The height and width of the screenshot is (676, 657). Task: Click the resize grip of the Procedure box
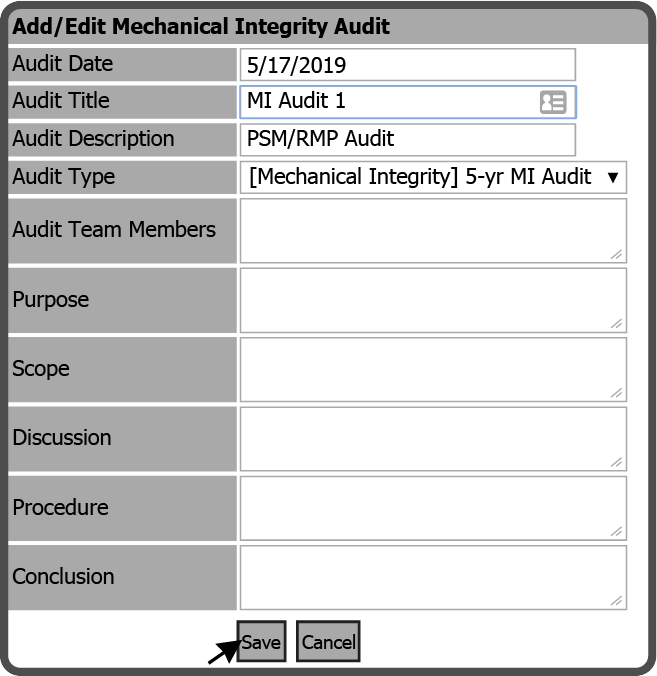(x=616, y=532)
